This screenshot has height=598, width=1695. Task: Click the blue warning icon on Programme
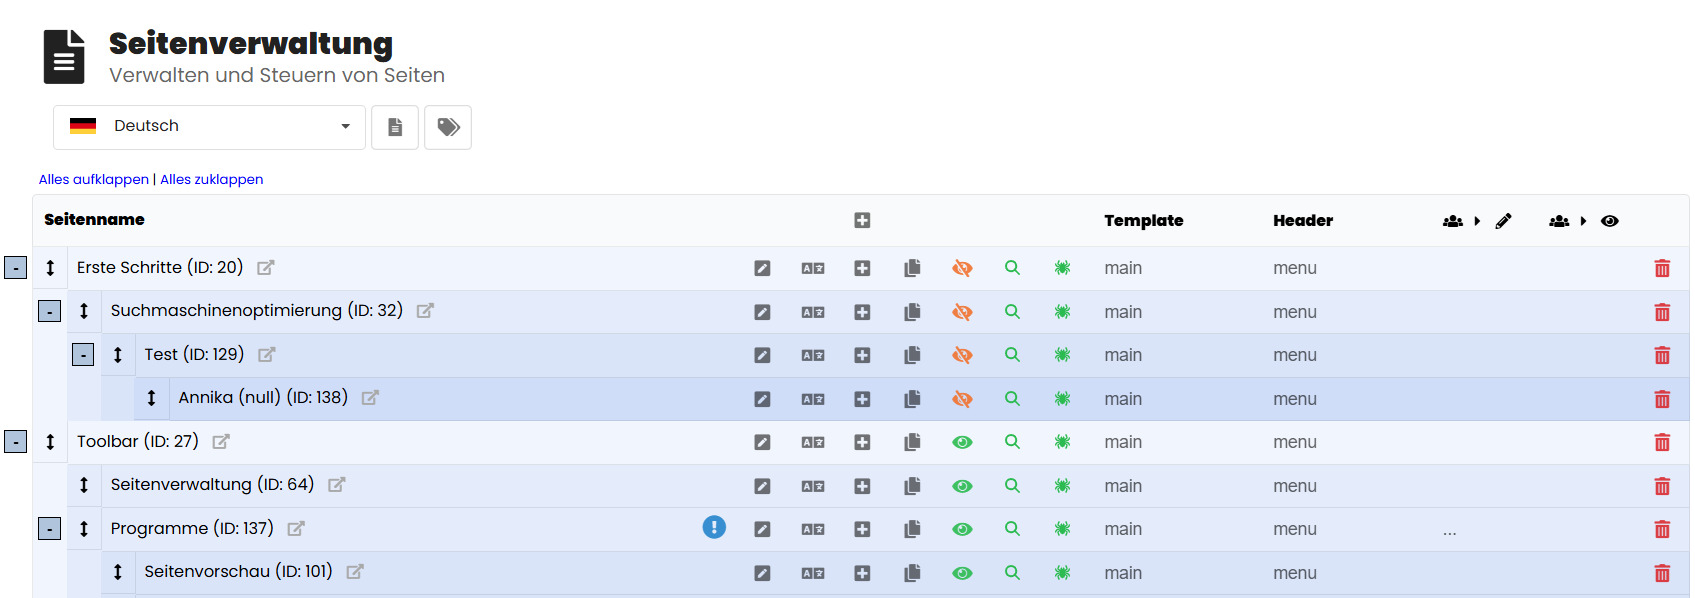[714, 527]
